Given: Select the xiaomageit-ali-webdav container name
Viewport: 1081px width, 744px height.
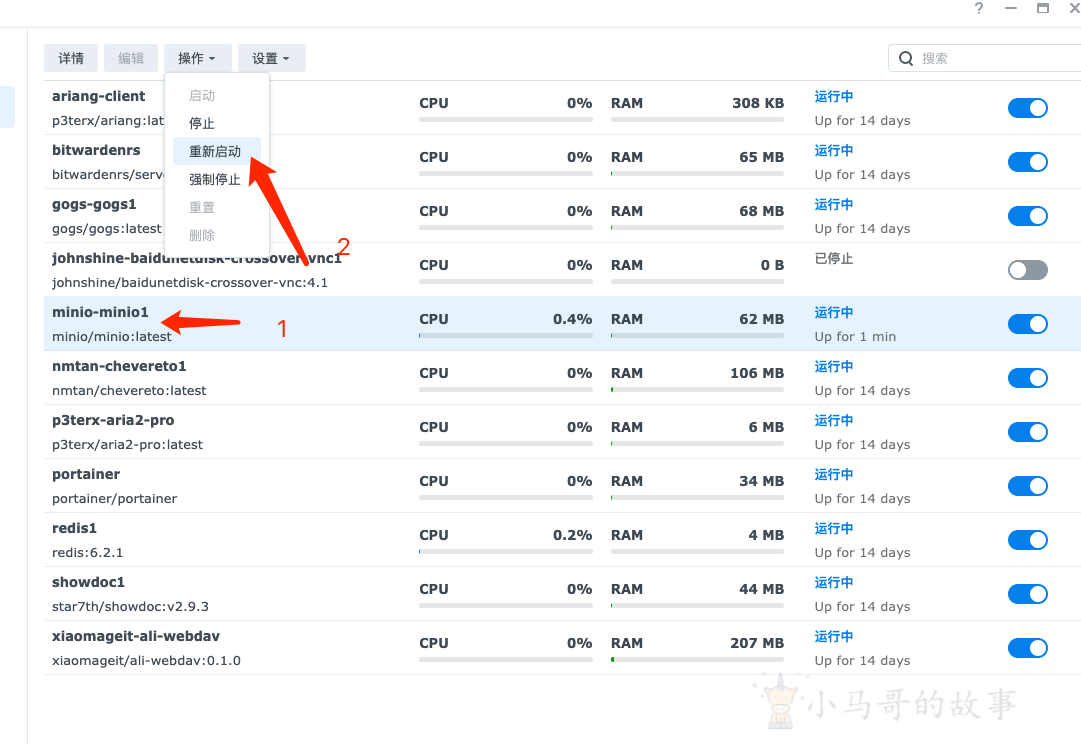Looking at the screenshot, I should (x=136, y=636).
